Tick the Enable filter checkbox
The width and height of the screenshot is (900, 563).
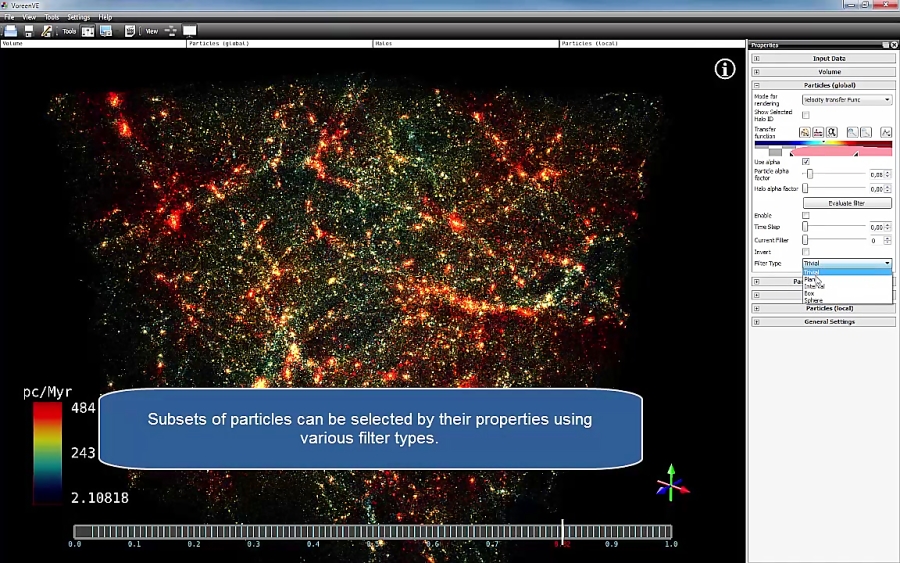(x=806, y=215)
